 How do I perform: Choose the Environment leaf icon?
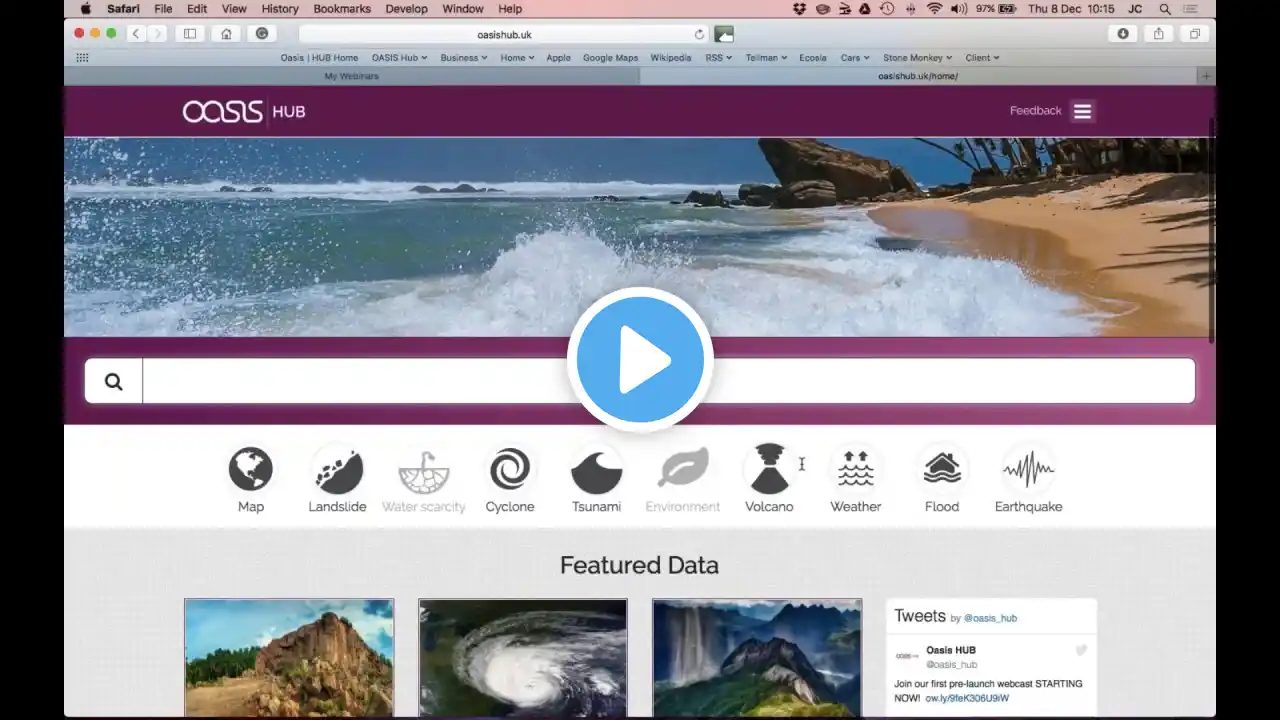point(683,469)
